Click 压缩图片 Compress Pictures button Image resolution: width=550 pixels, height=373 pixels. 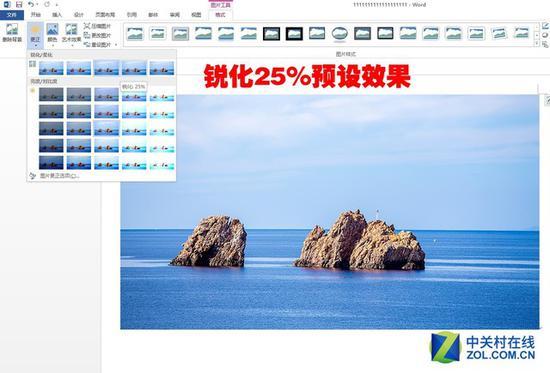[x=98, y=26]
